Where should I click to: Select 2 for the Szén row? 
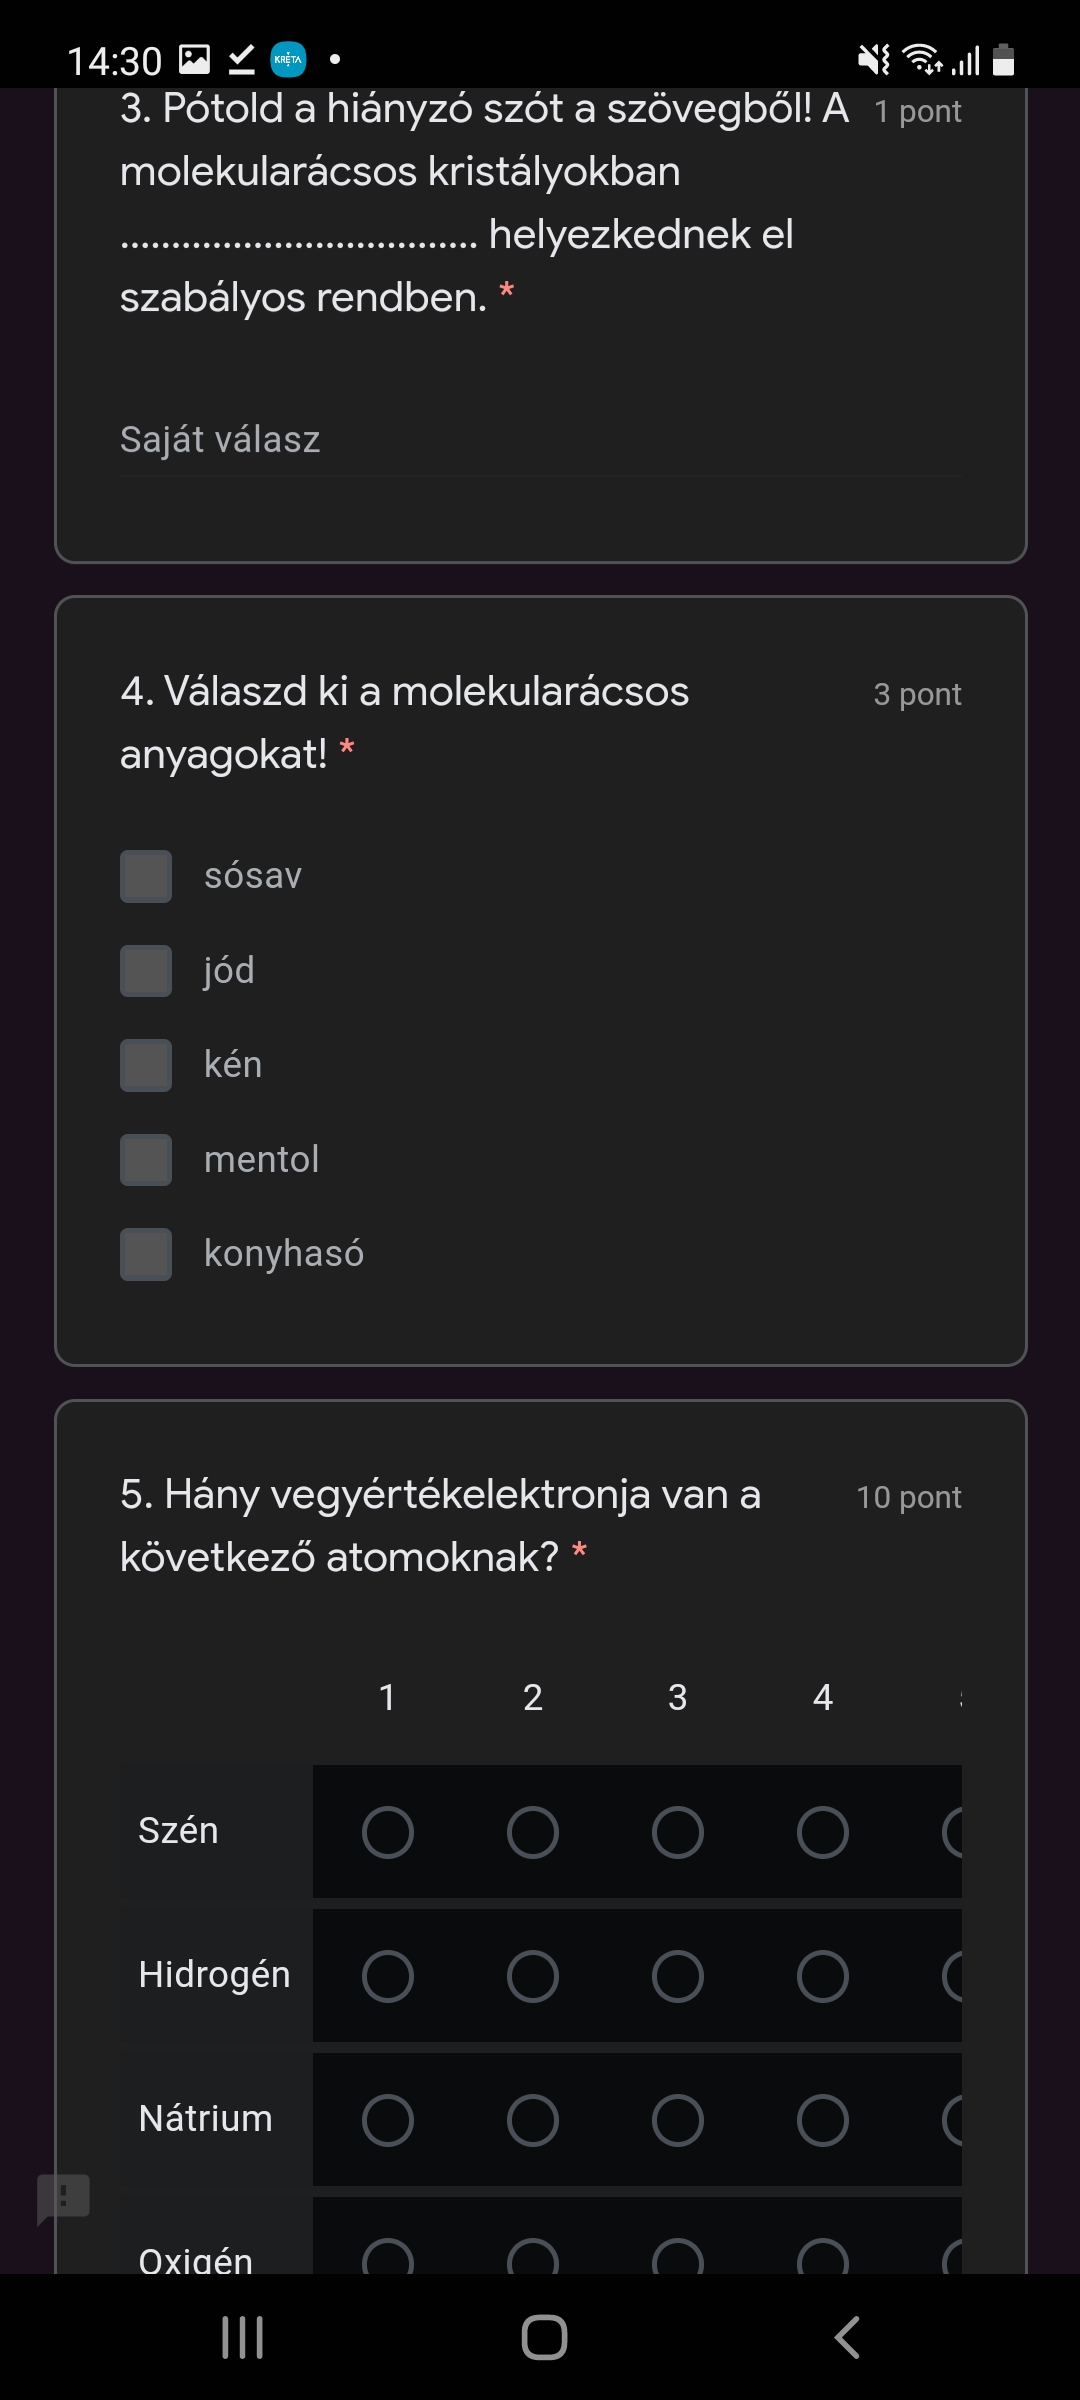point(532,1832)
